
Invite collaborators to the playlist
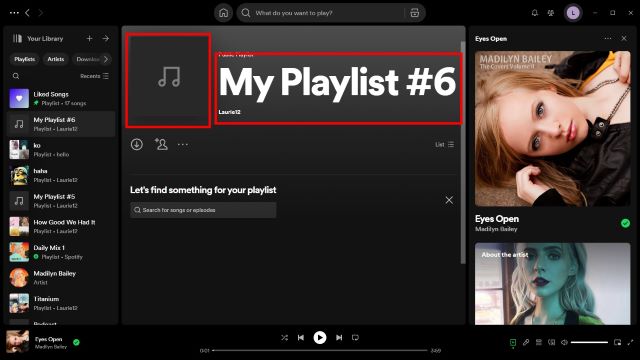[161, 144]
